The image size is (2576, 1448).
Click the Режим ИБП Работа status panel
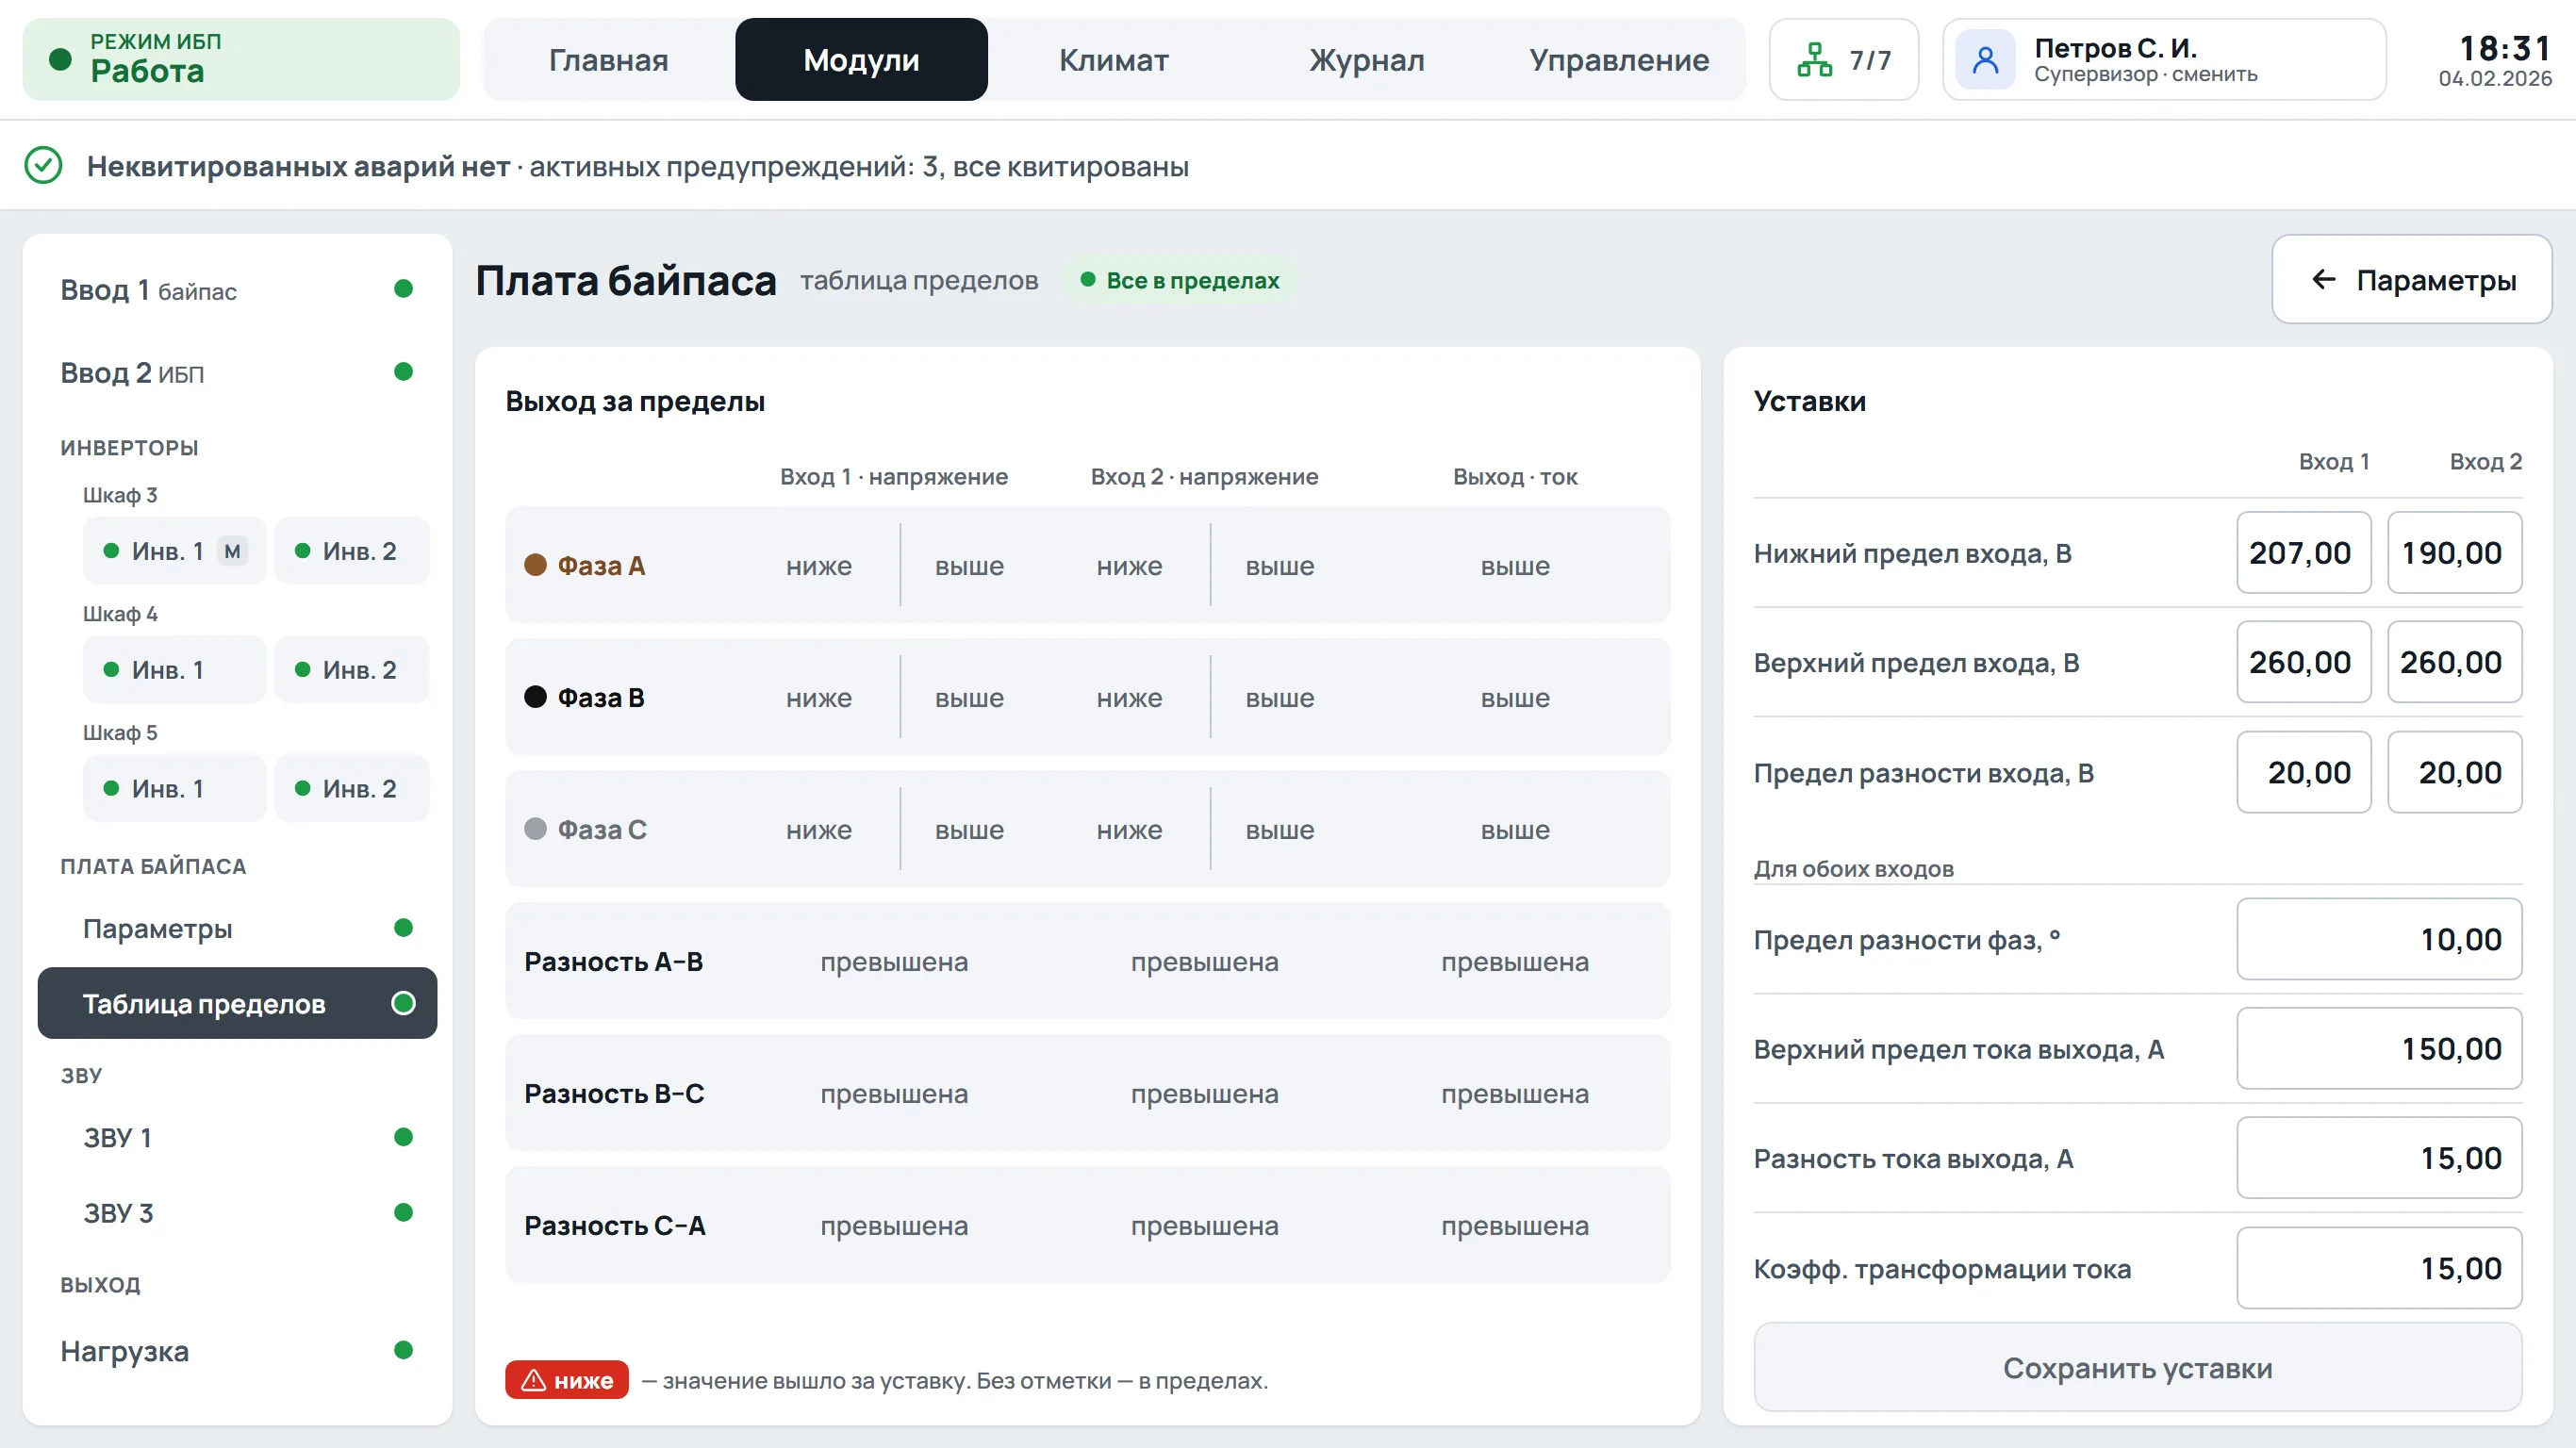(241, 60)
